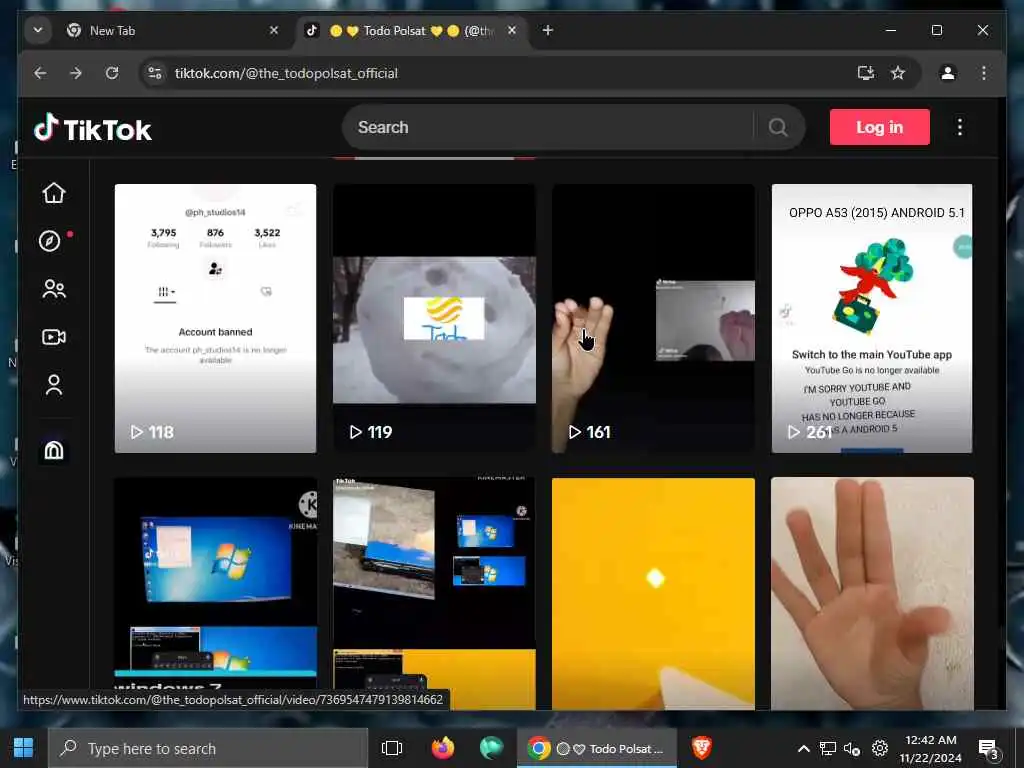Open the notification center icon
1024x768 pixels.
pos(987,748)
